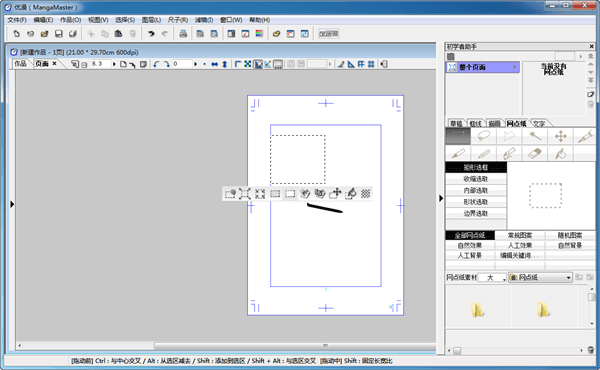The image size is (600, 370).
Task: Click the 自然效果 tone category
Action: 470,245
